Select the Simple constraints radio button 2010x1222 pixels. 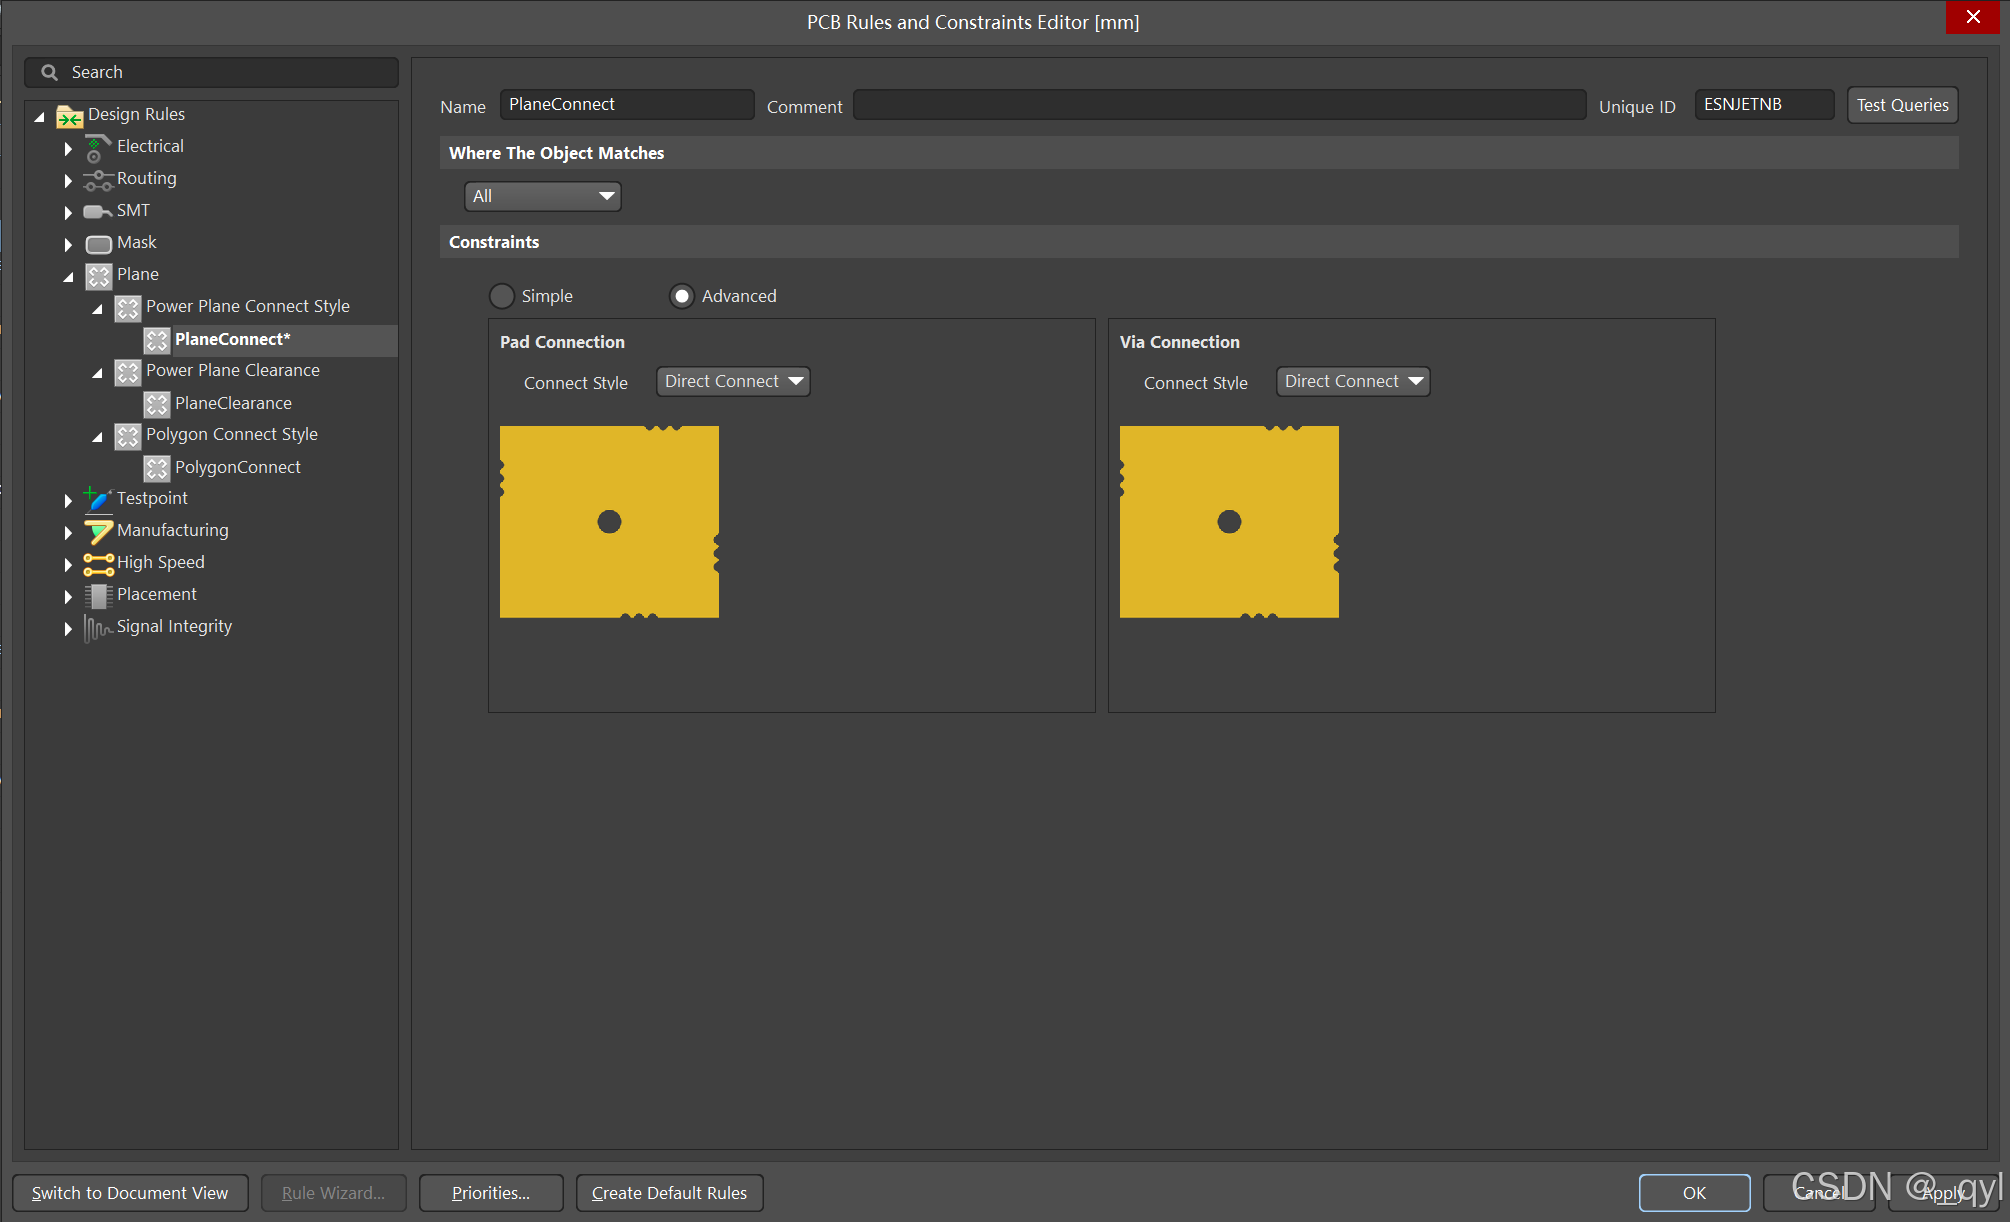(x=502, y=296)
